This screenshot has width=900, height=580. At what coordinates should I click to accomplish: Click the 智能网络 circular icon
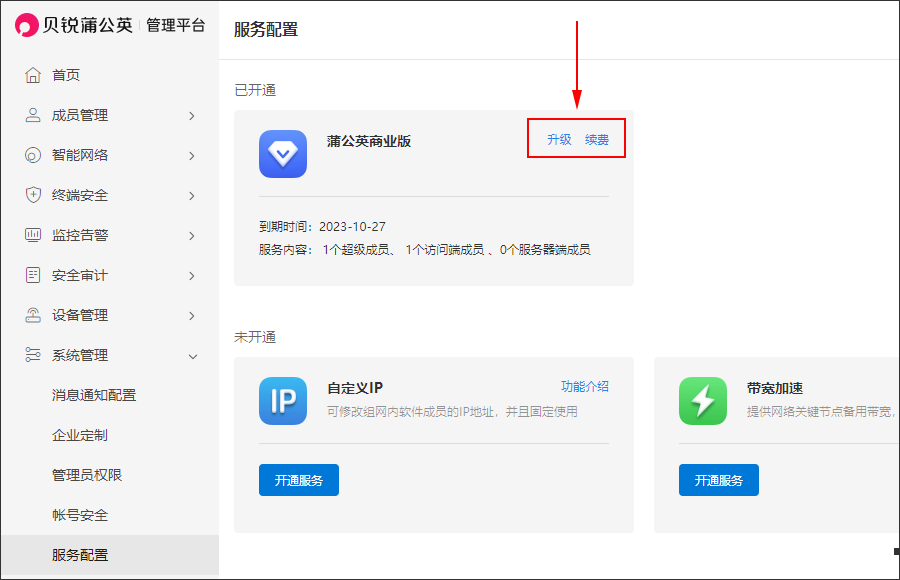(33, 155)
